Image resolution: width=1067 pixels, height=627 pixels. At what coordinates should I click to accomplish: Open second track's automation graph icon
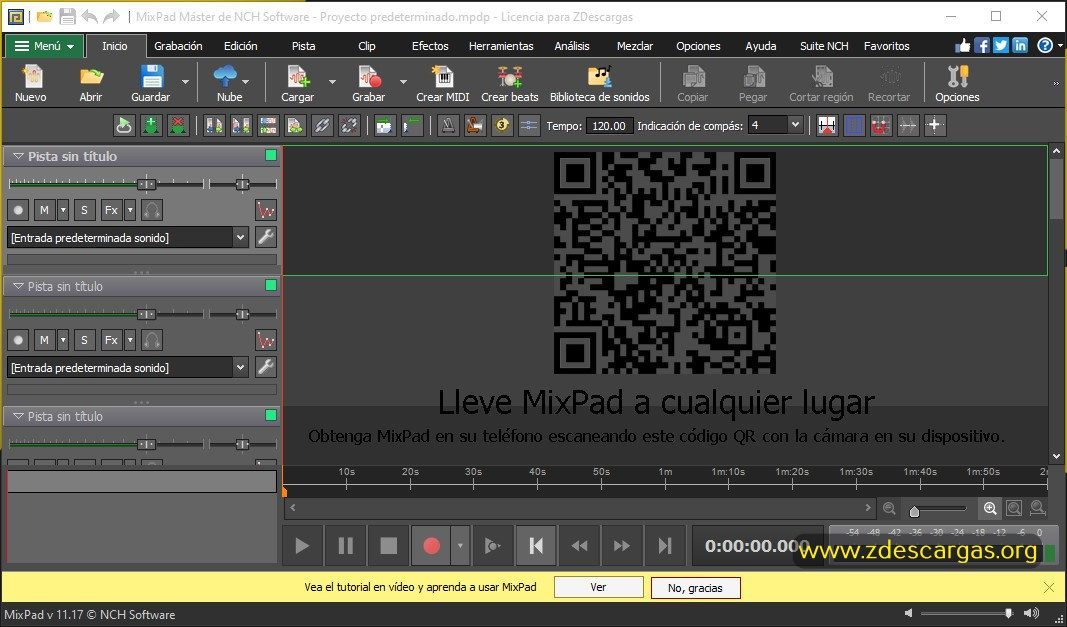265,340
